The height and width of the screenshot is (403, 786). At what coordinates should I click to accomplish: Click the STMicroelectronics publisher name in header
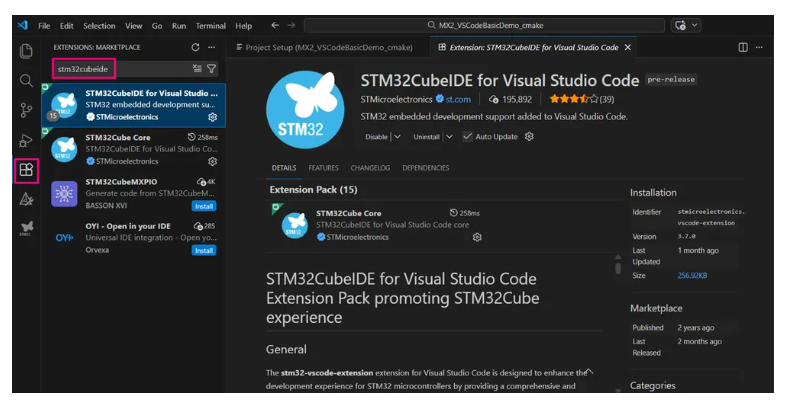pos(396,99)
